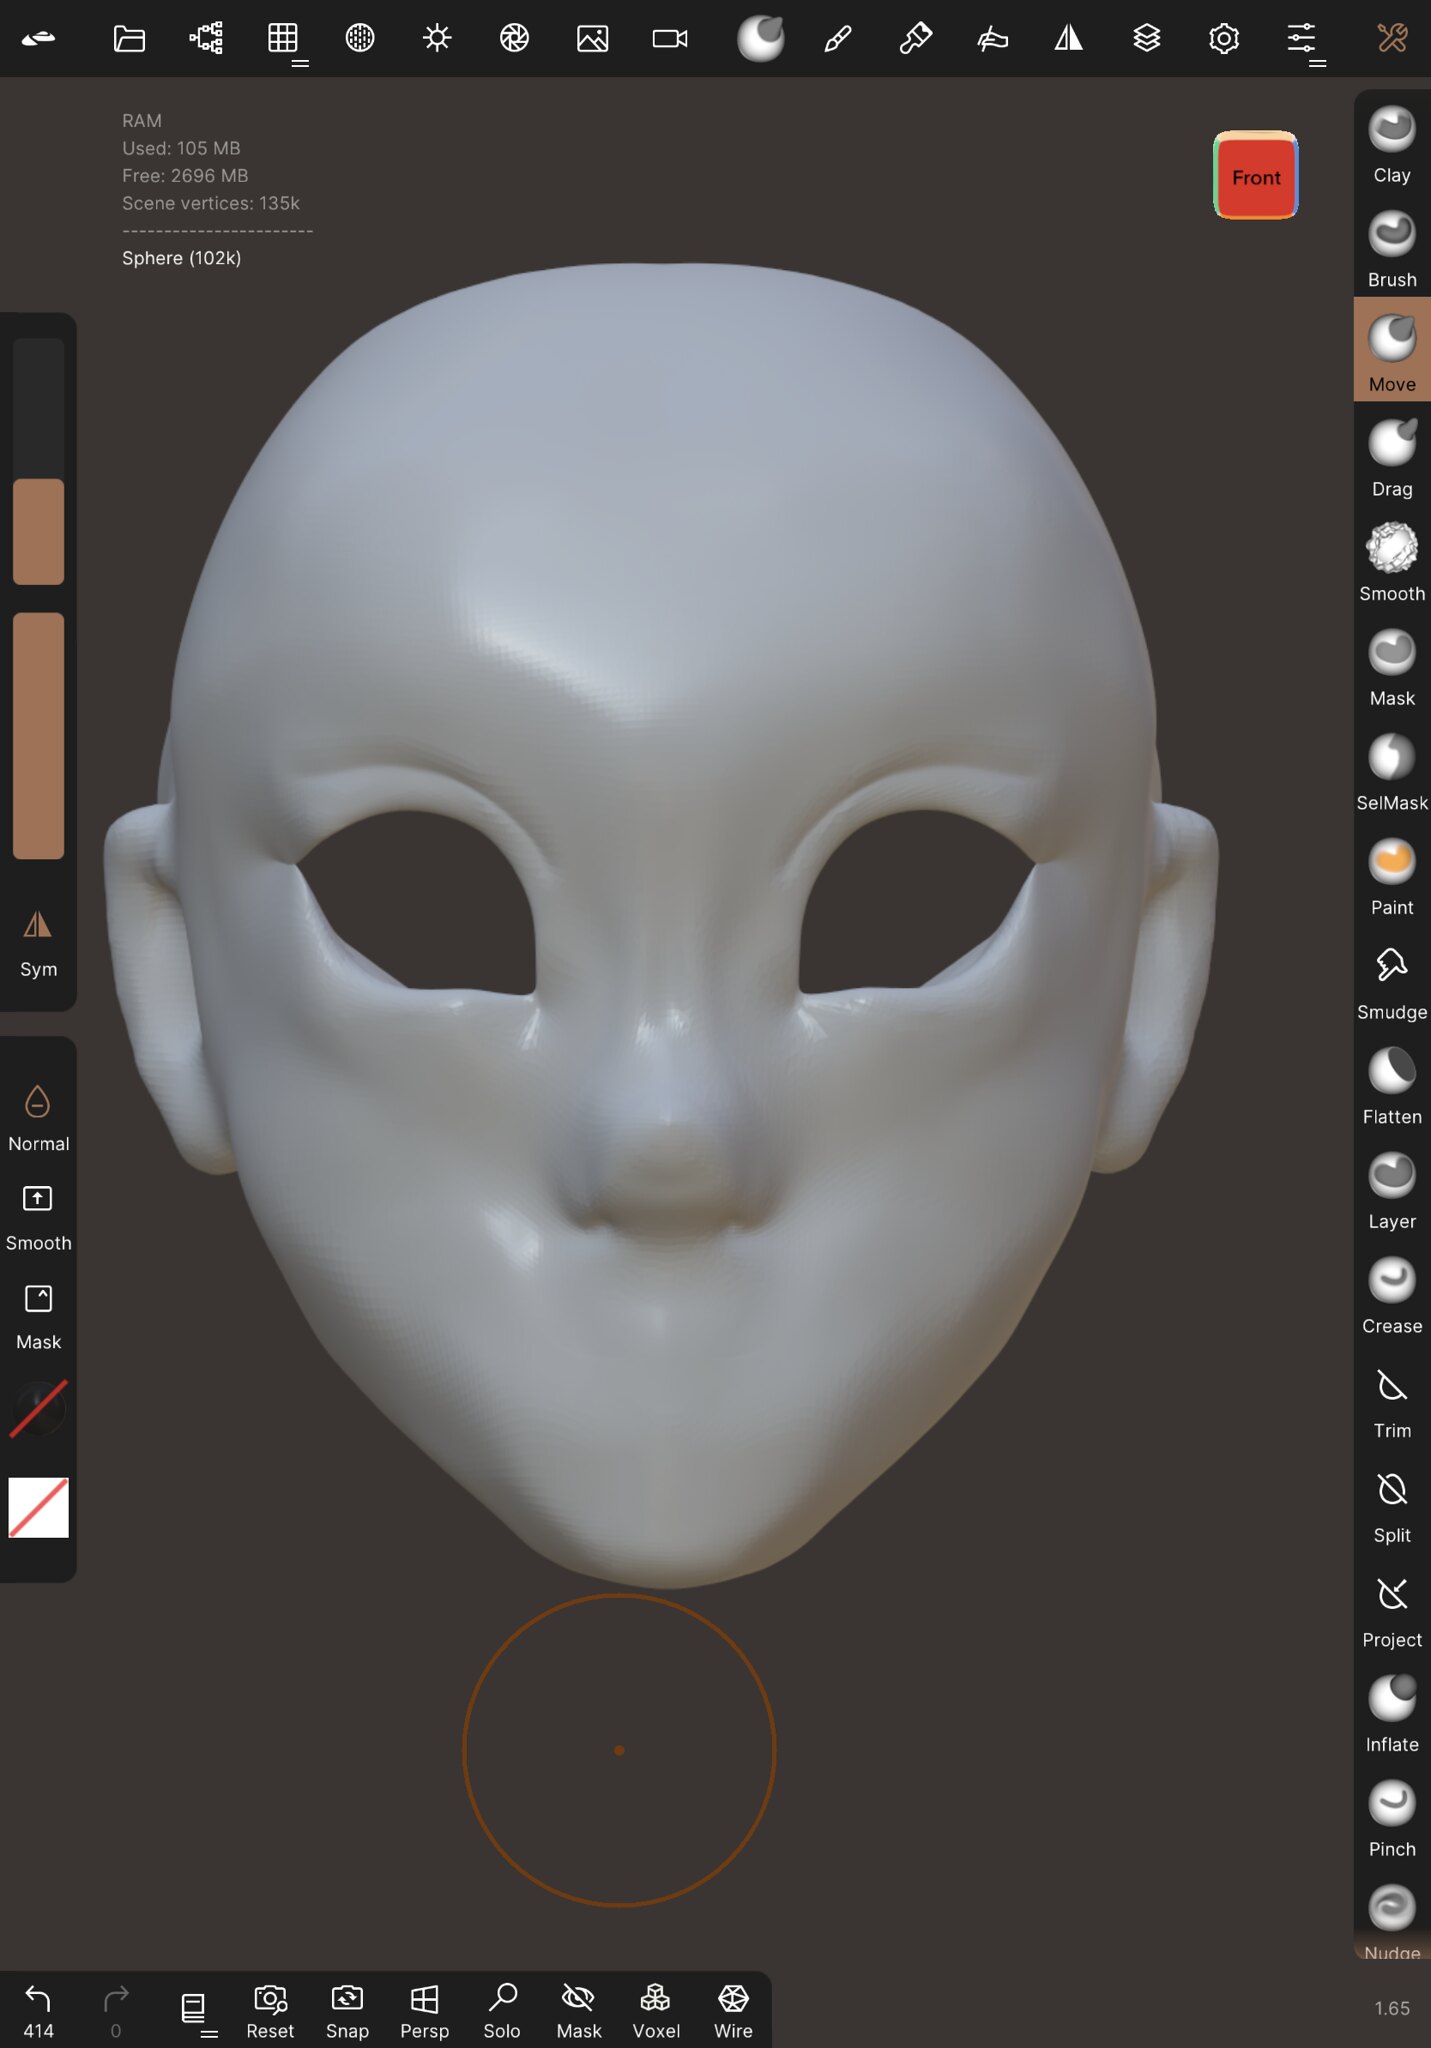
Task: Click the 1.65 version number
Action: (1392, 2008)
